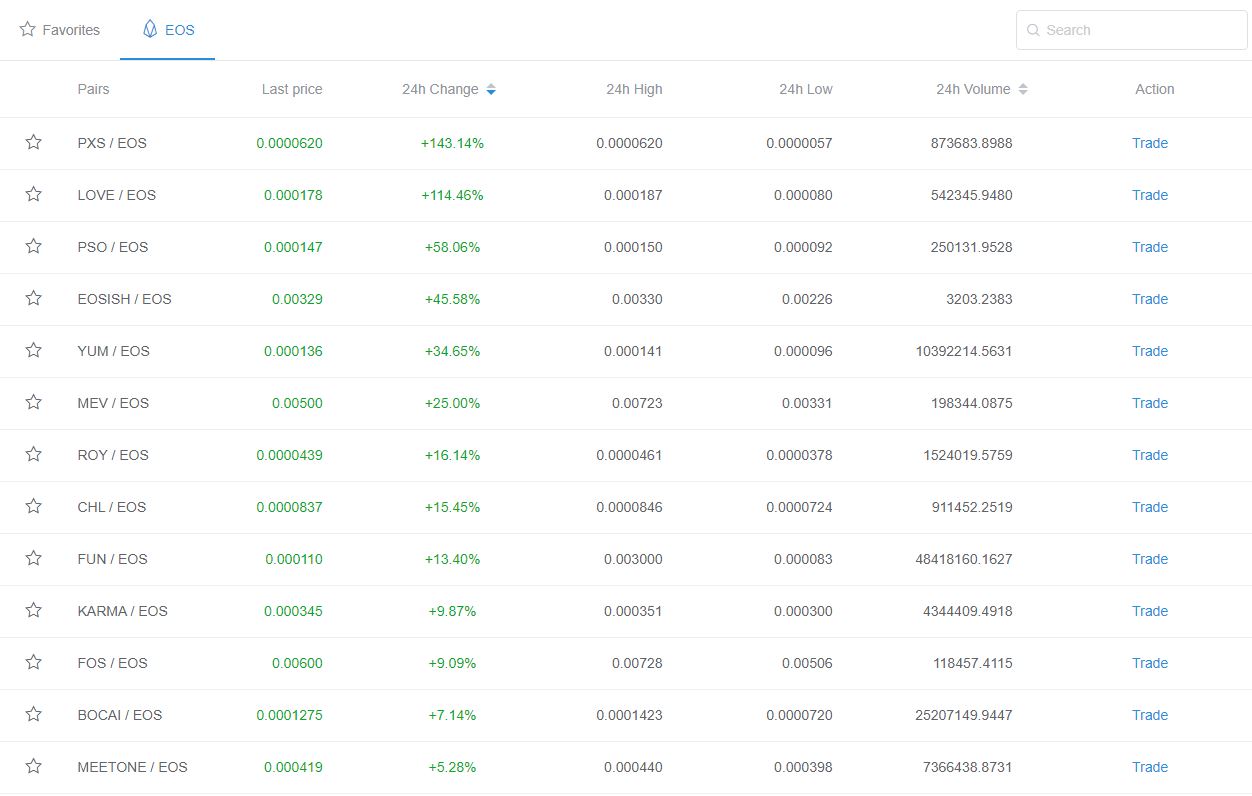
Task: Favorite the MEV / EOS pair star
Action: pyautogui.click(x=33, y=402)
